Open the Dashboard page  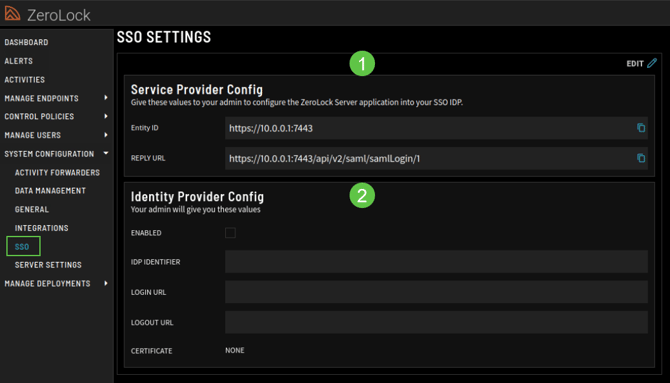pyautogui.click(x=26, y=42)
